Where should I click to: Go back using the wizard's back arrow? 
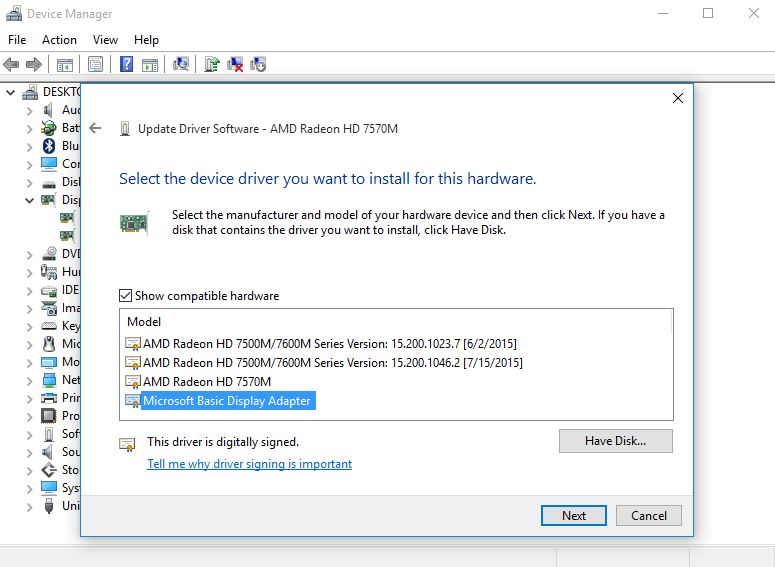point(95,128)
